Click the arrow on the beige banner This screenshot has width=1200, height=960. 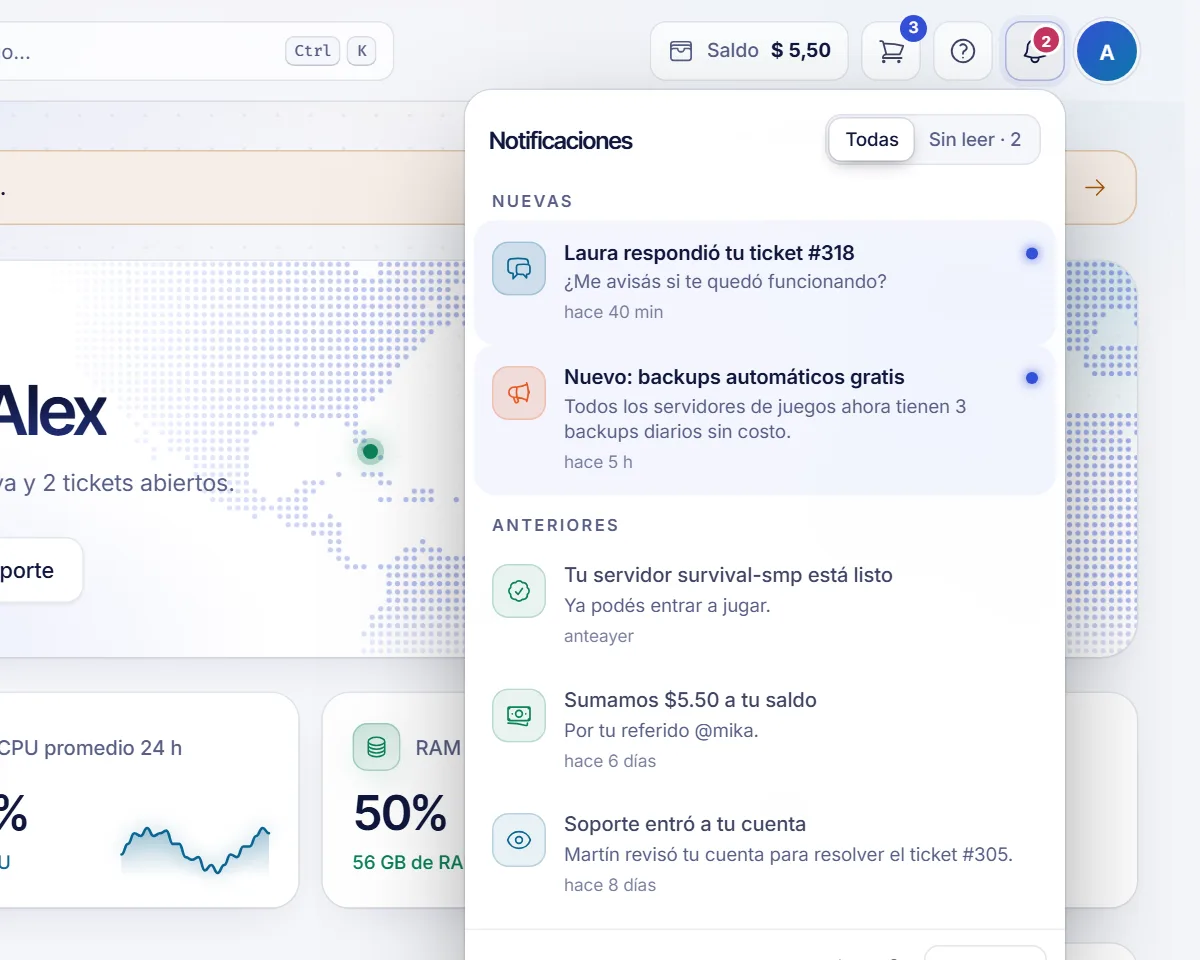click(x=1095, y=188)
